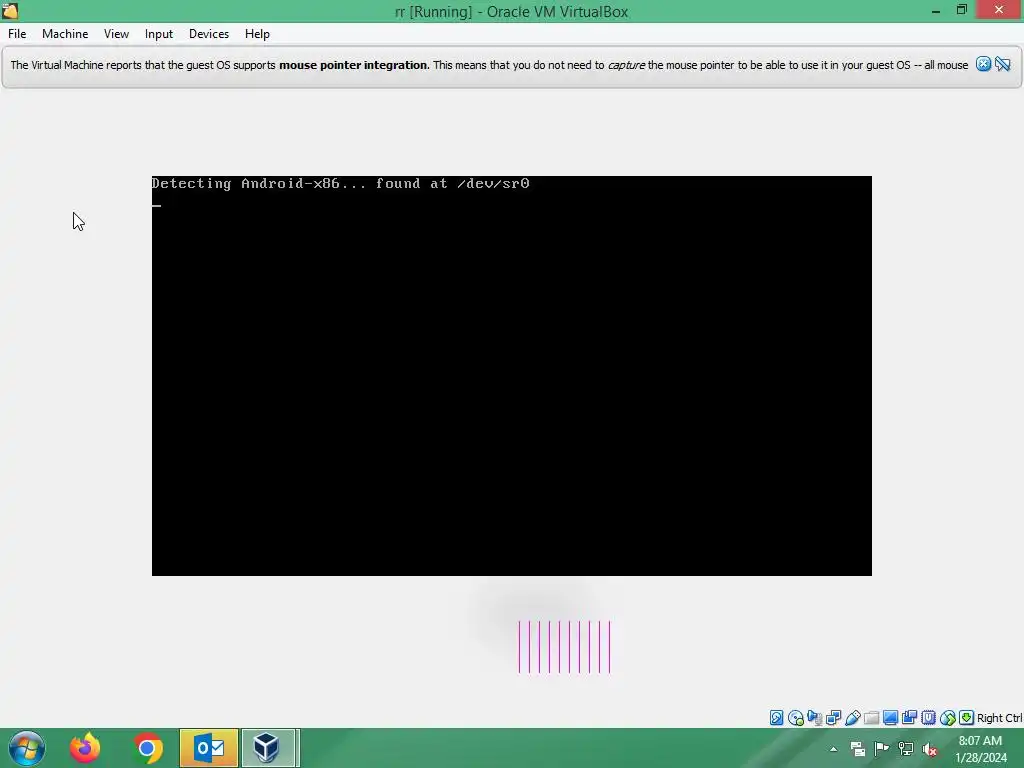Click the recording status indicator
The height and width of the screenshot is (768, 1024).
pos(909,718)
